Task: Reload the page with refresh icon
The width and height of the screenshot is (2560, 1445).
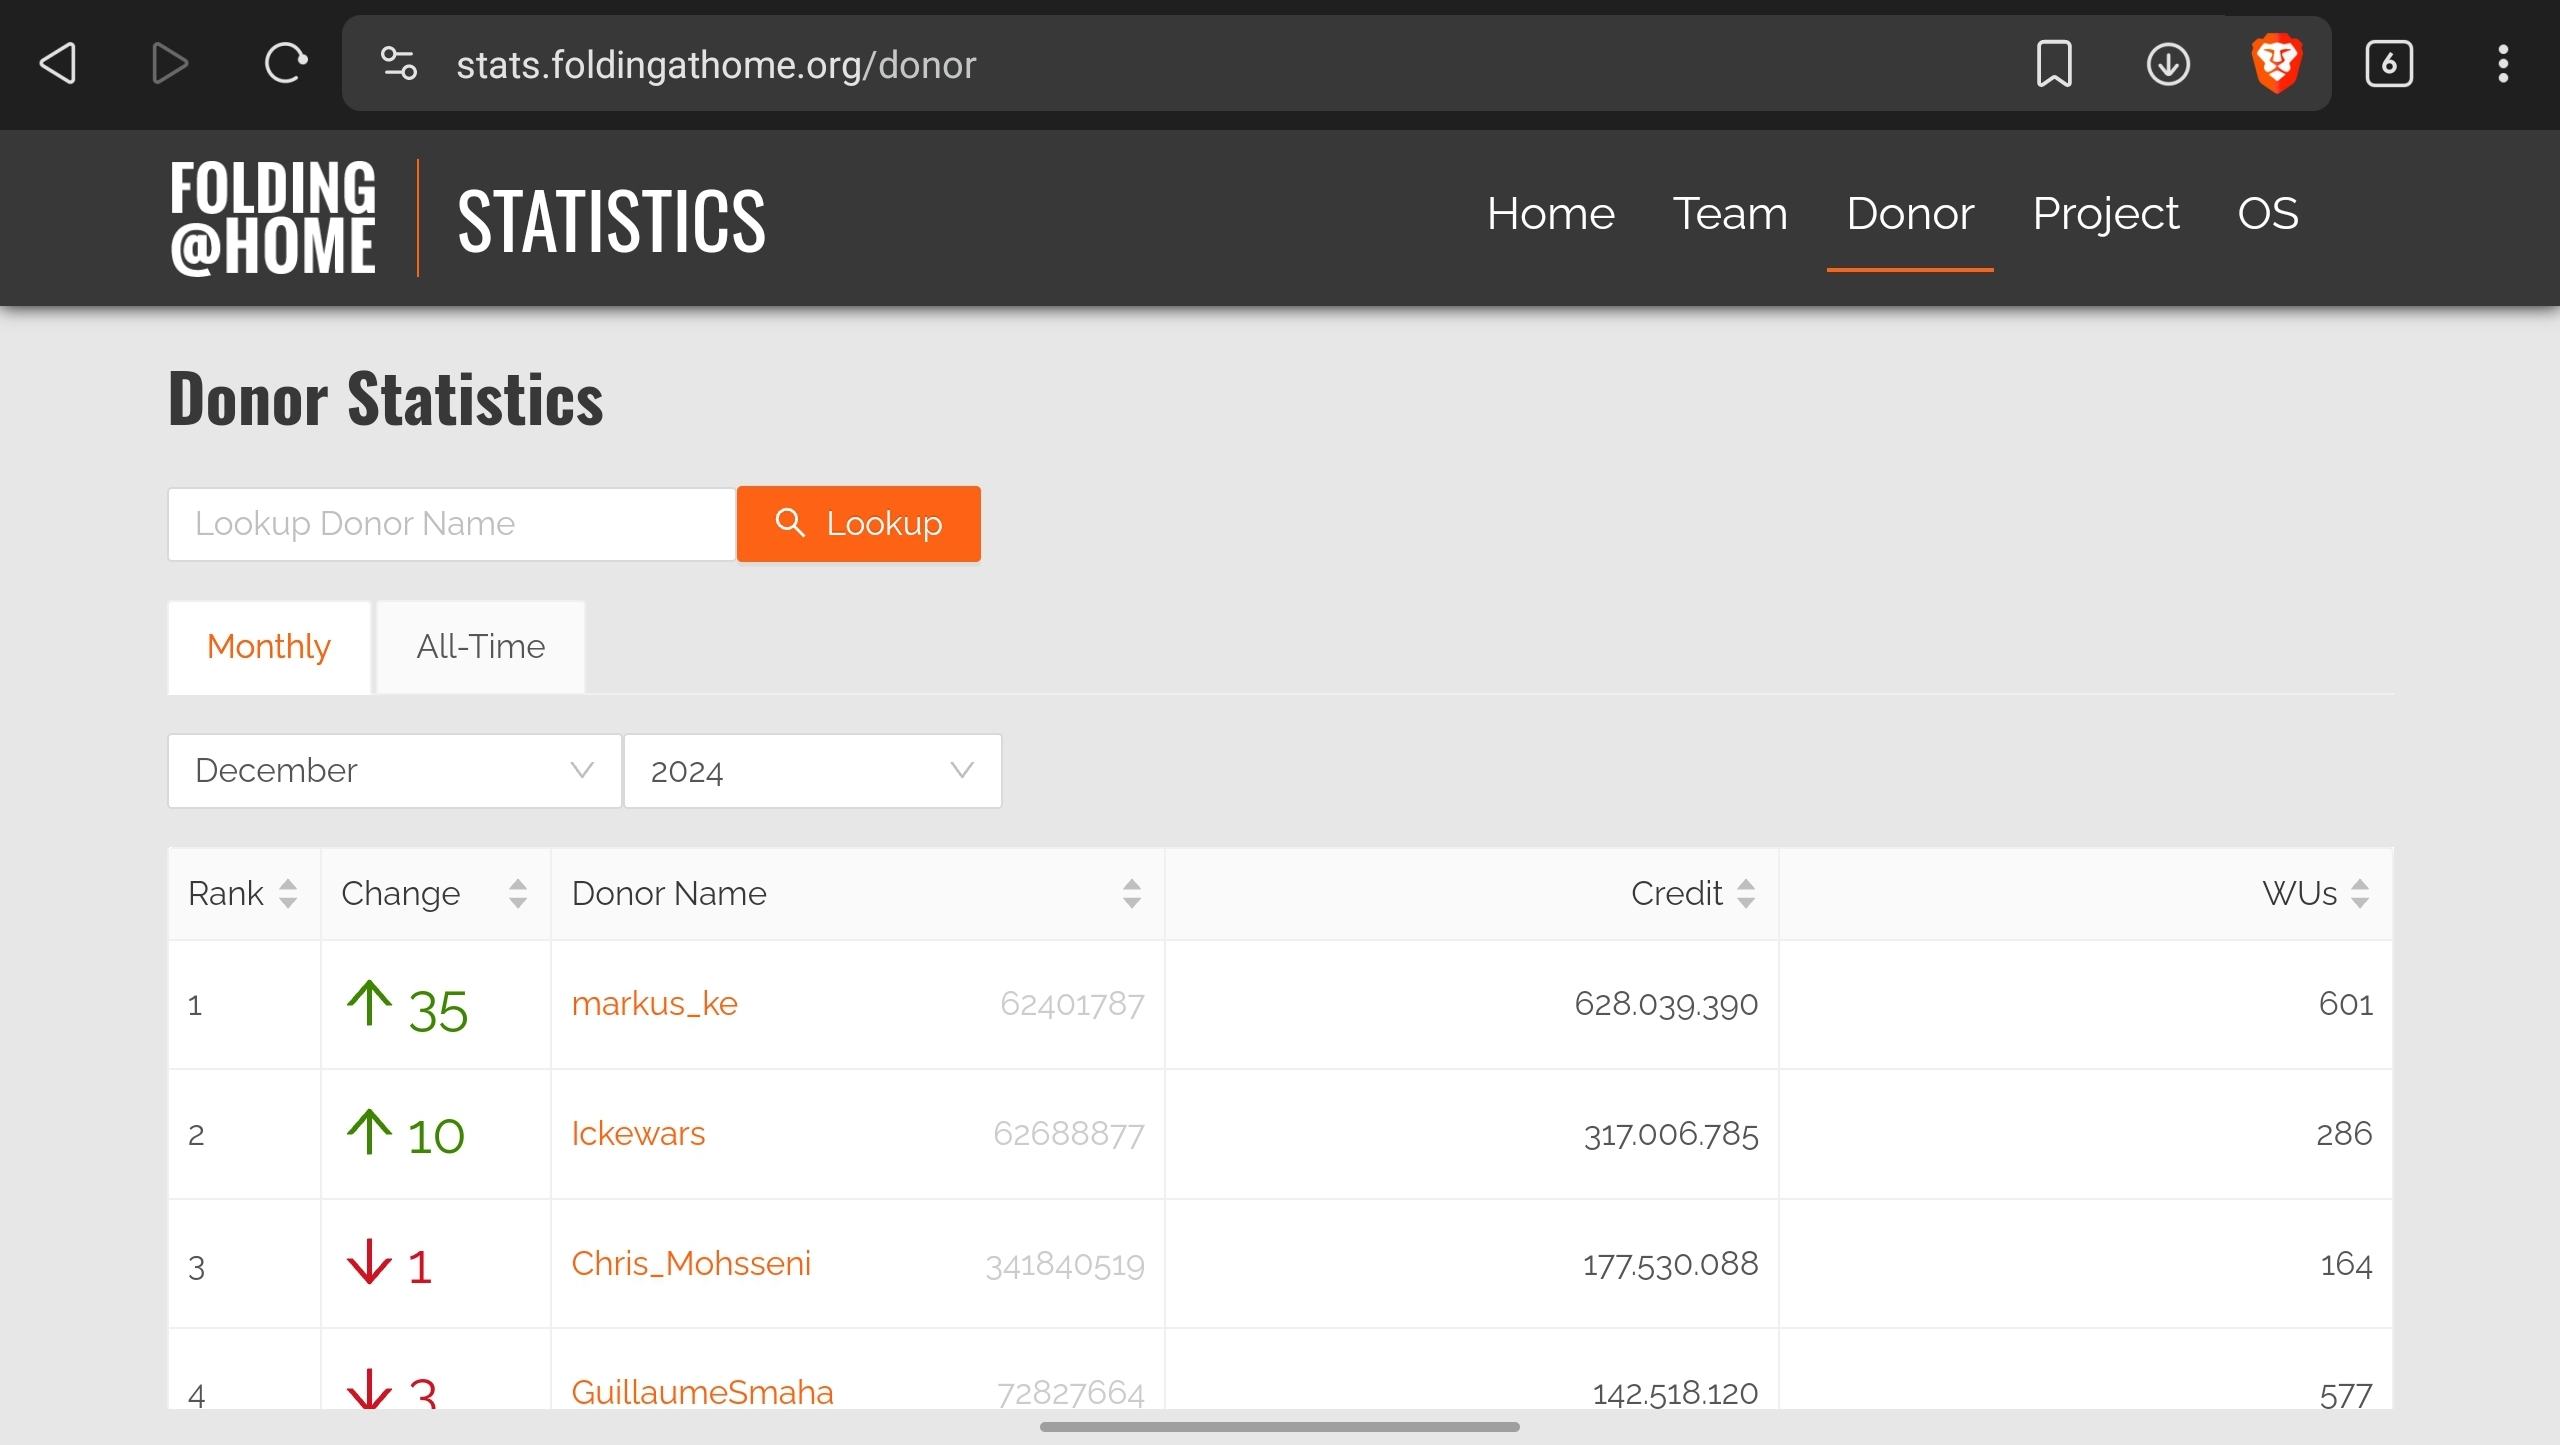Action: tap(285, 64)
